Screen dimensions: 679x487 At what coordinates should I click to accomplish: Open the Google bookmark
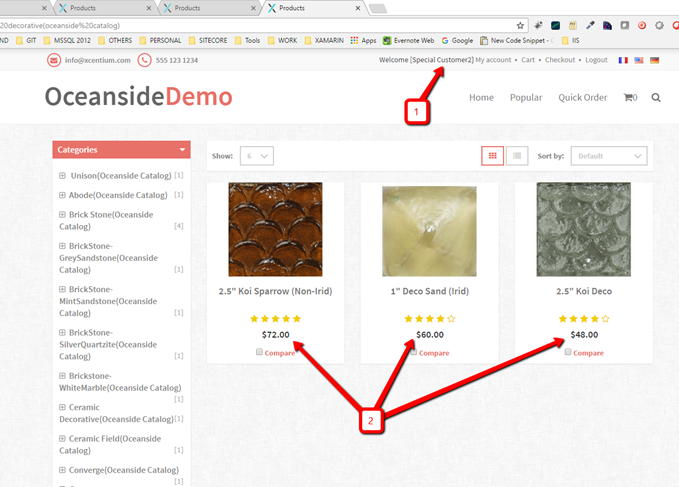[457, 40]
